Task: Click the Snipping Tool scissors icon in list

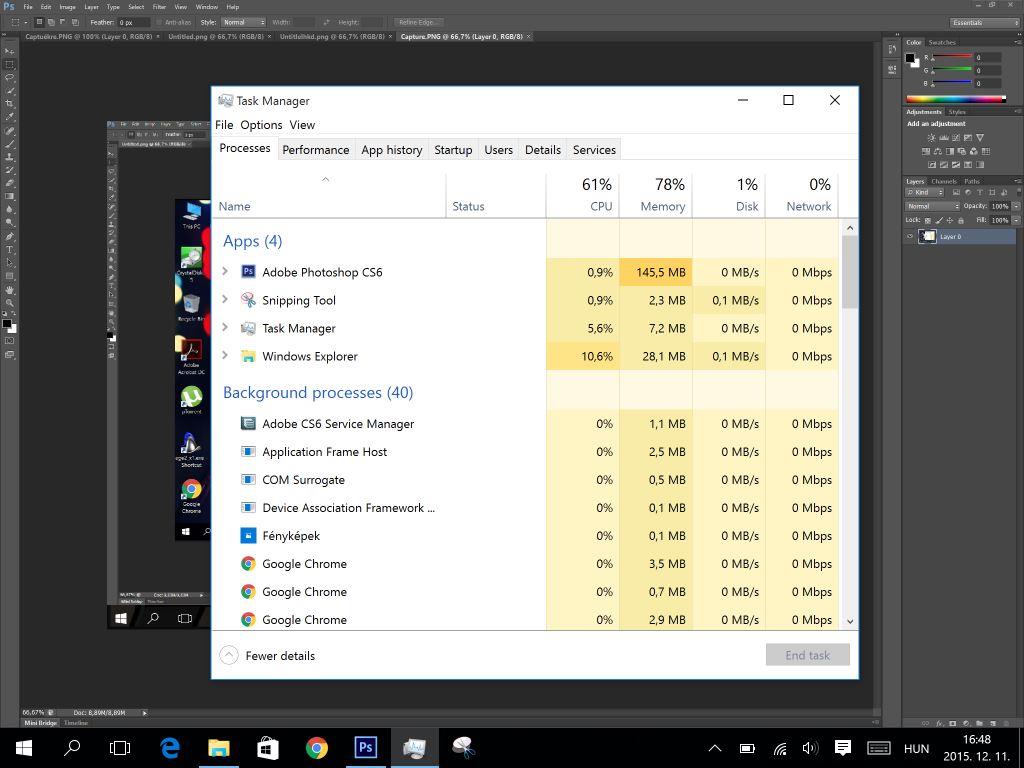Action: 248,300
